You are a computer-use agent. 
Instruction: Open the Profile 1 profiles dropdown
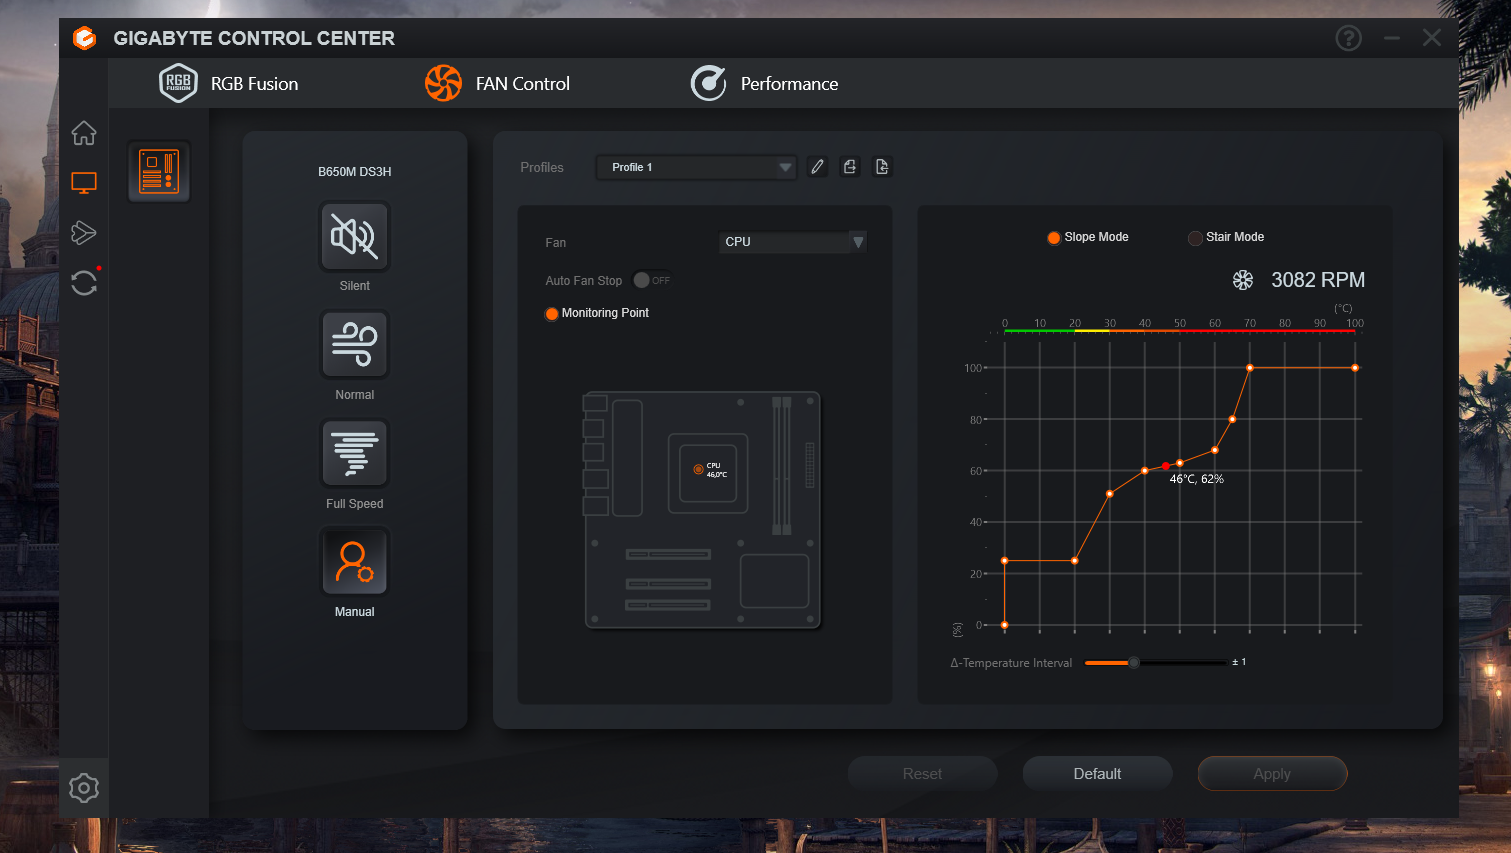[x=696, y=167]
